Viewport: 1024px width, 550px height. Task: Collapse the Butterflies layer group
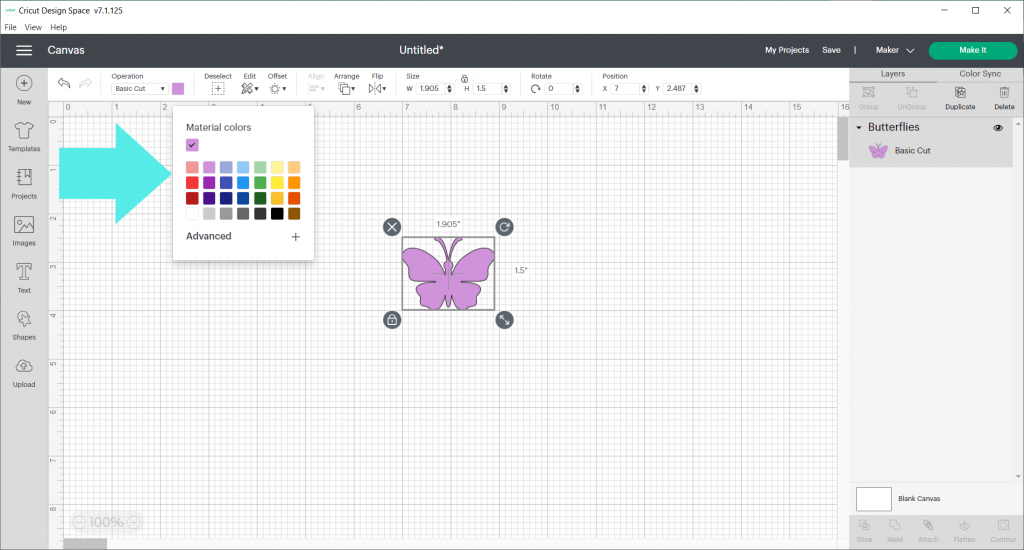click(x=859, y=127)
